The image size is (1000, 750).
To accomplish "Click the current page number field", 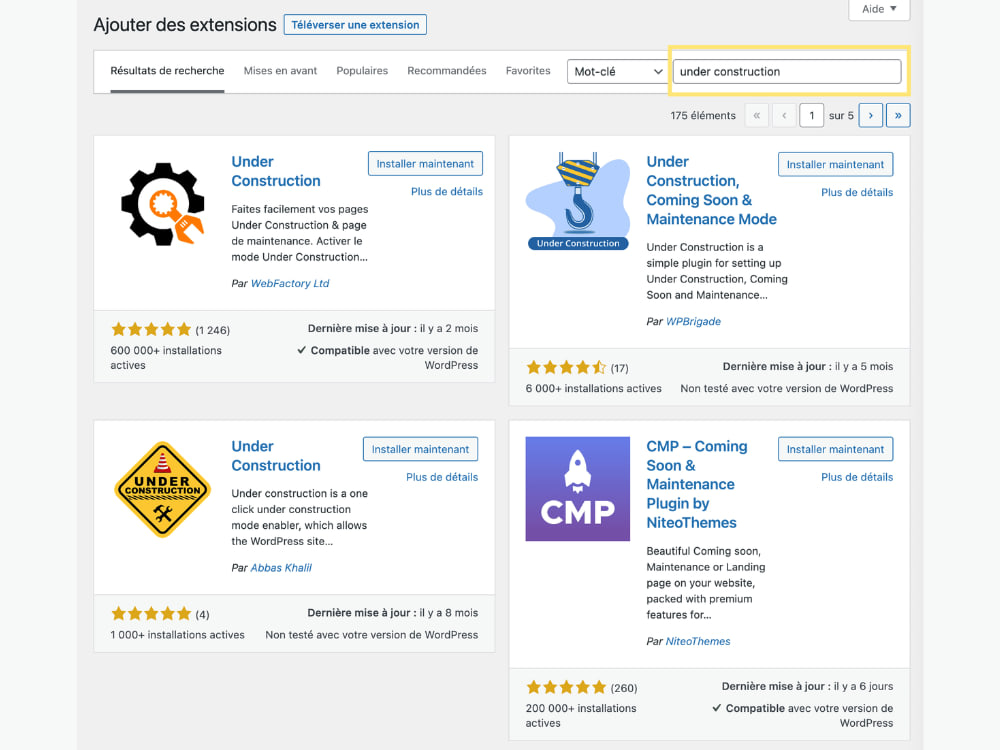I will [811, 115].
